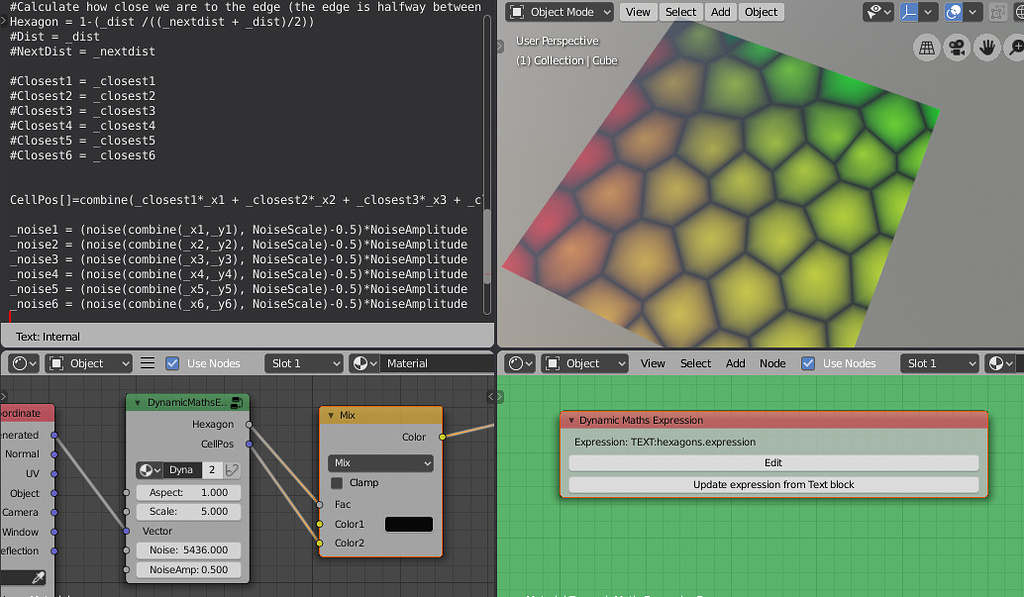Click the Edit expression button

pos(773,463)
